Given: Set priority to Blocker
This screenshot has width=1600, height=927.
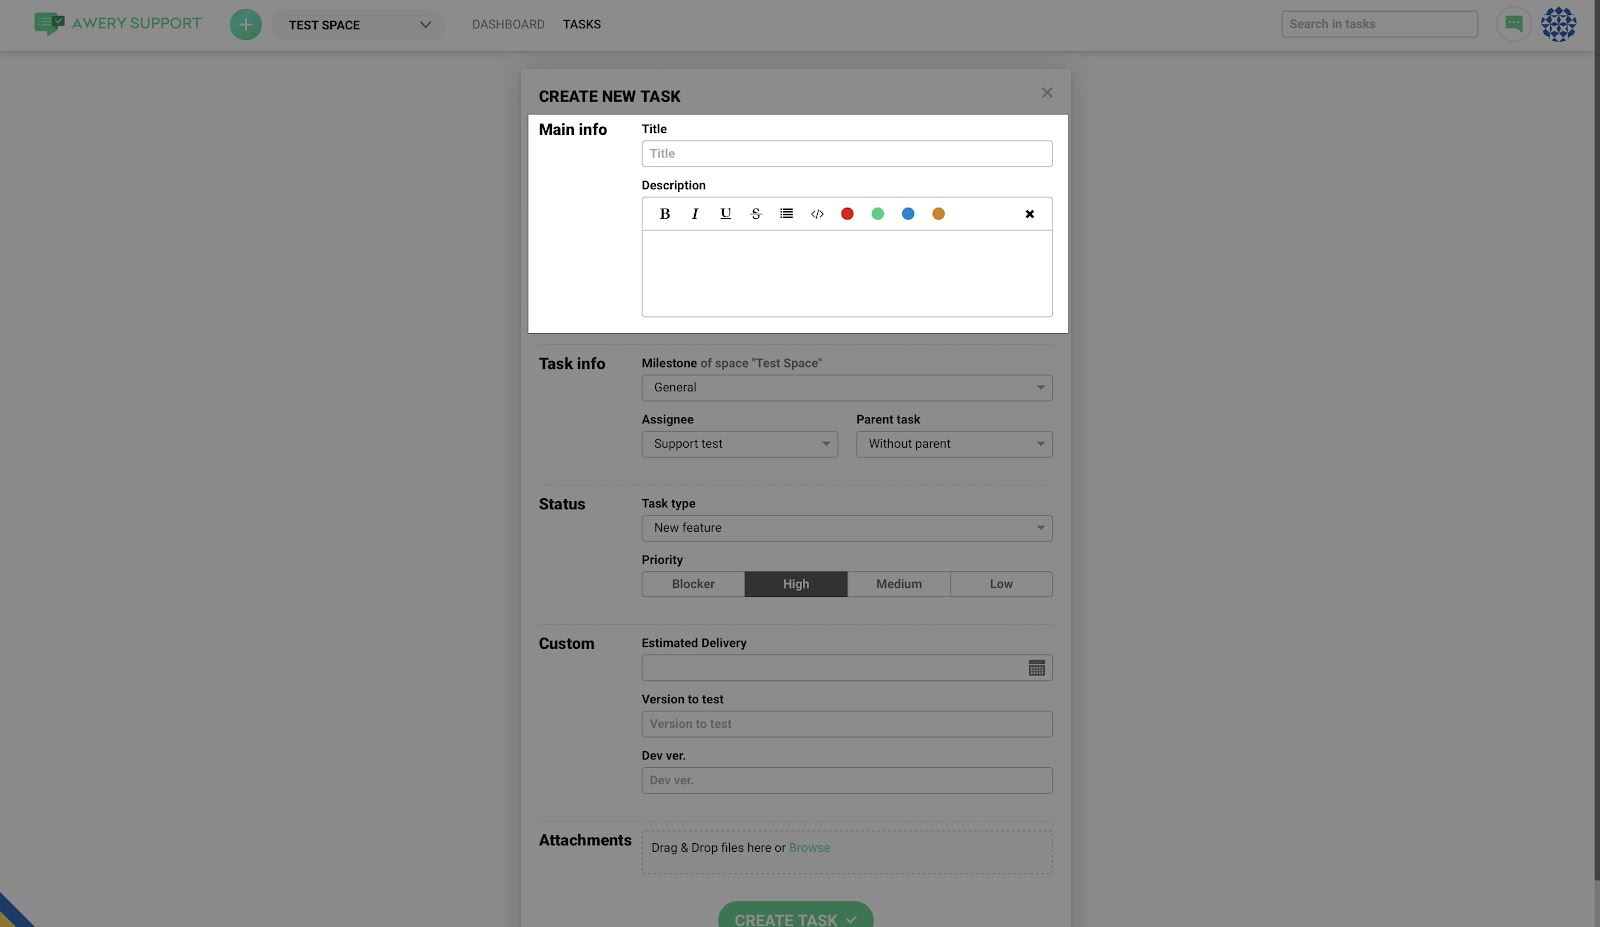Looking at the screenshot, I should [693, 584].
